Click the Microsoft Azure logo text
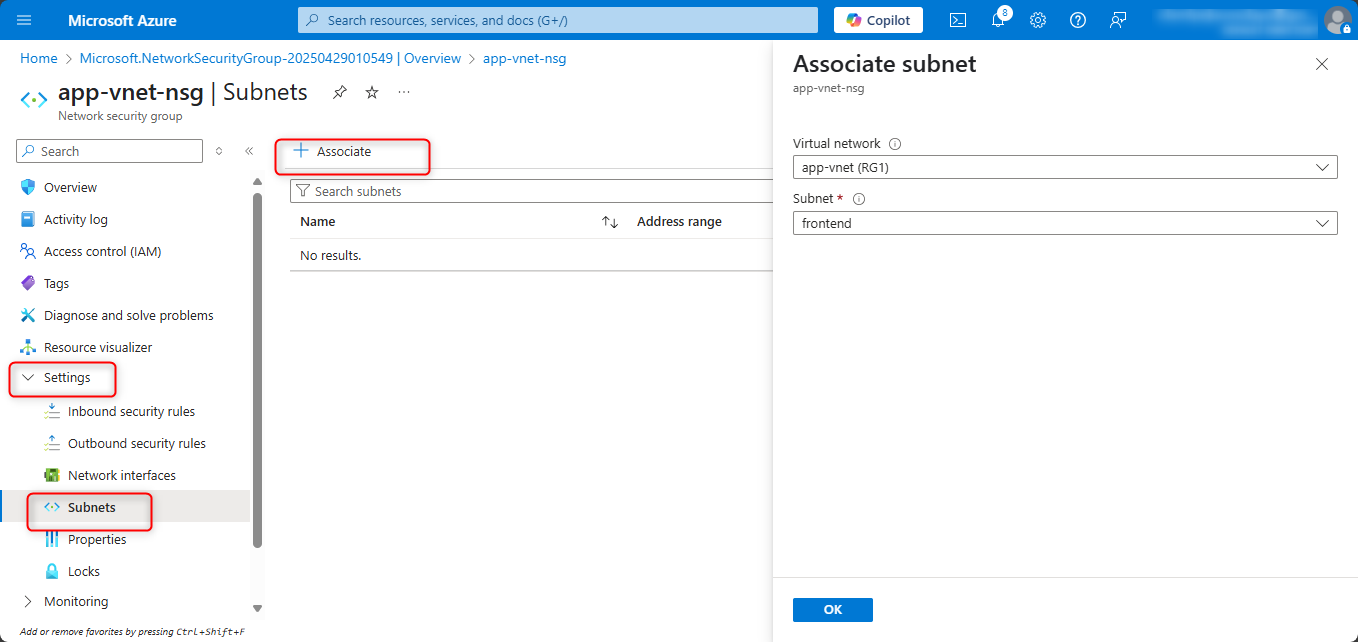 (122, 20)
